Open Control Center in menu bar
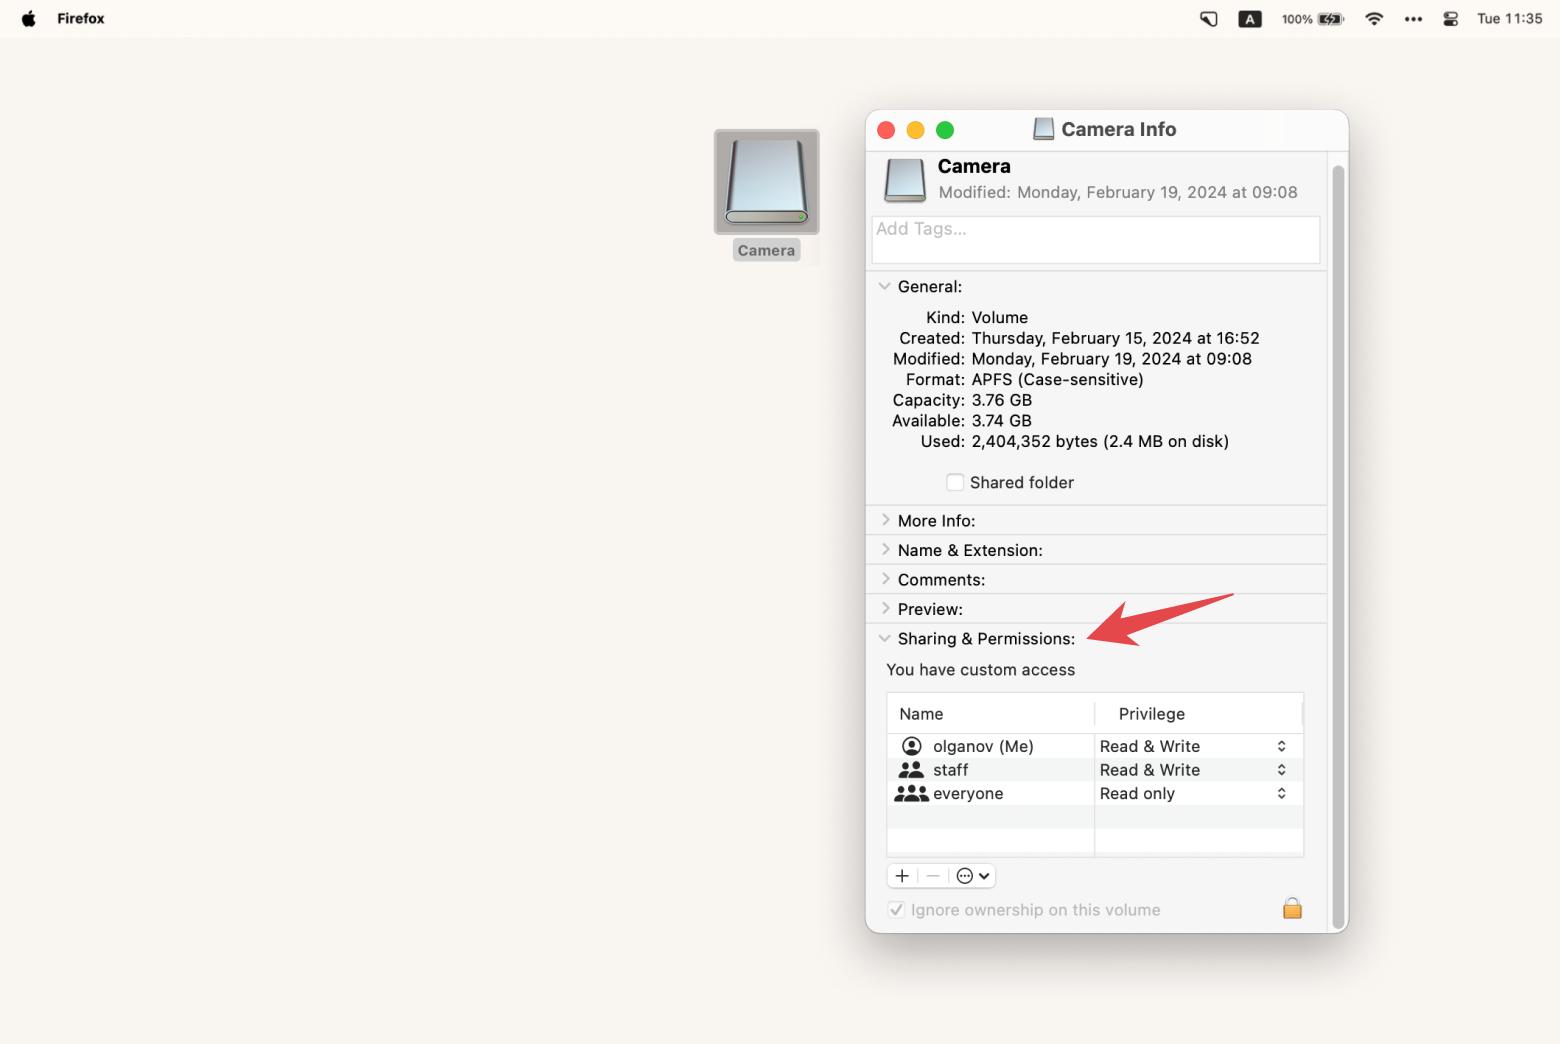1560x1044 pixels. [x=1450, y=19]
